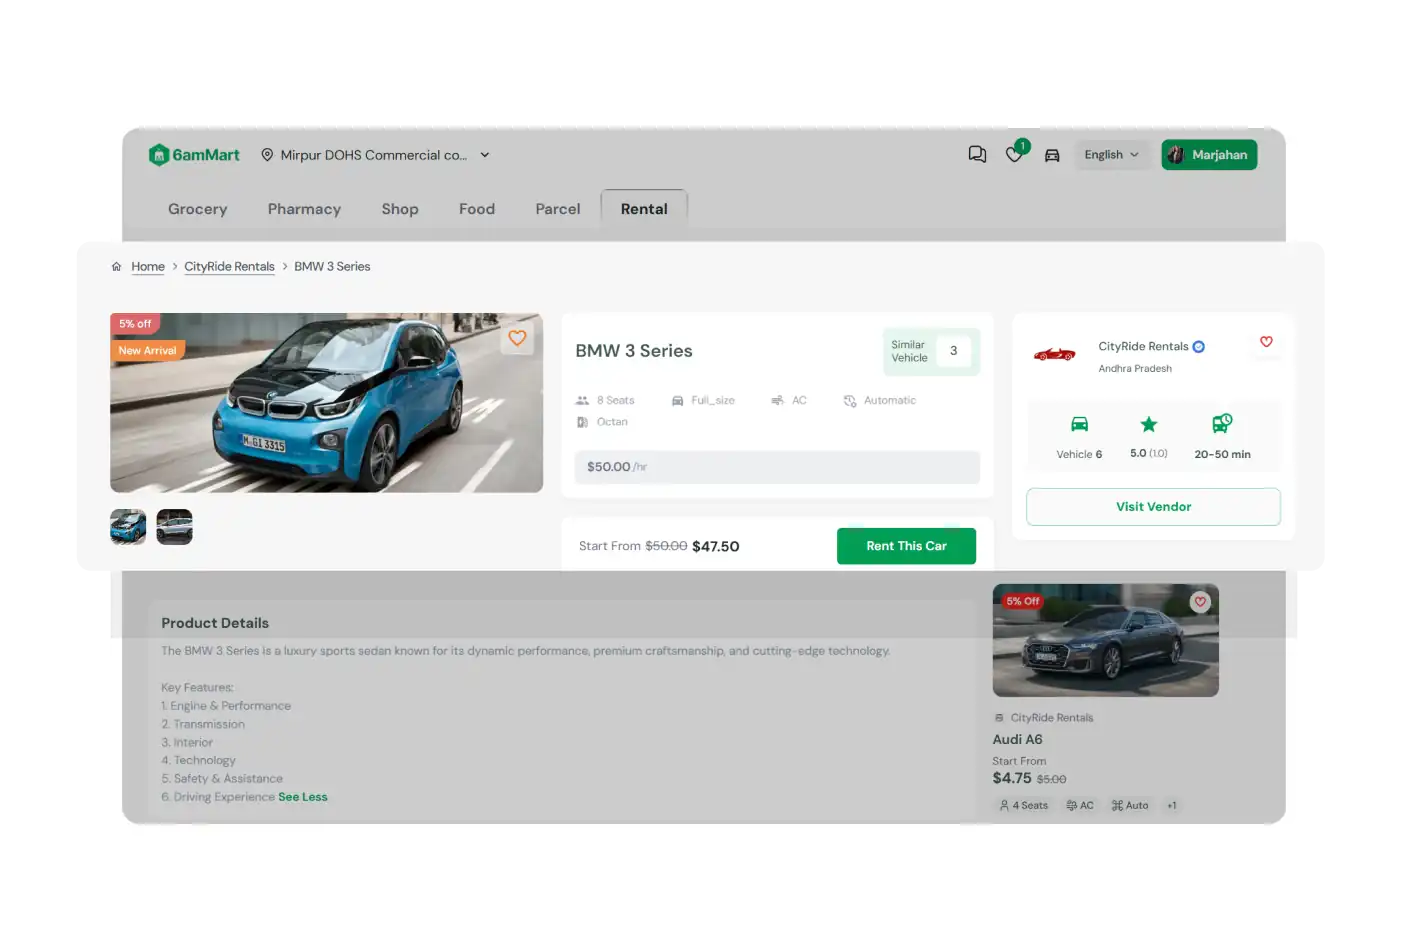This screenshot has height=952, width=1408.
Task: Switch to the Grocery tab
Action: 198,209
